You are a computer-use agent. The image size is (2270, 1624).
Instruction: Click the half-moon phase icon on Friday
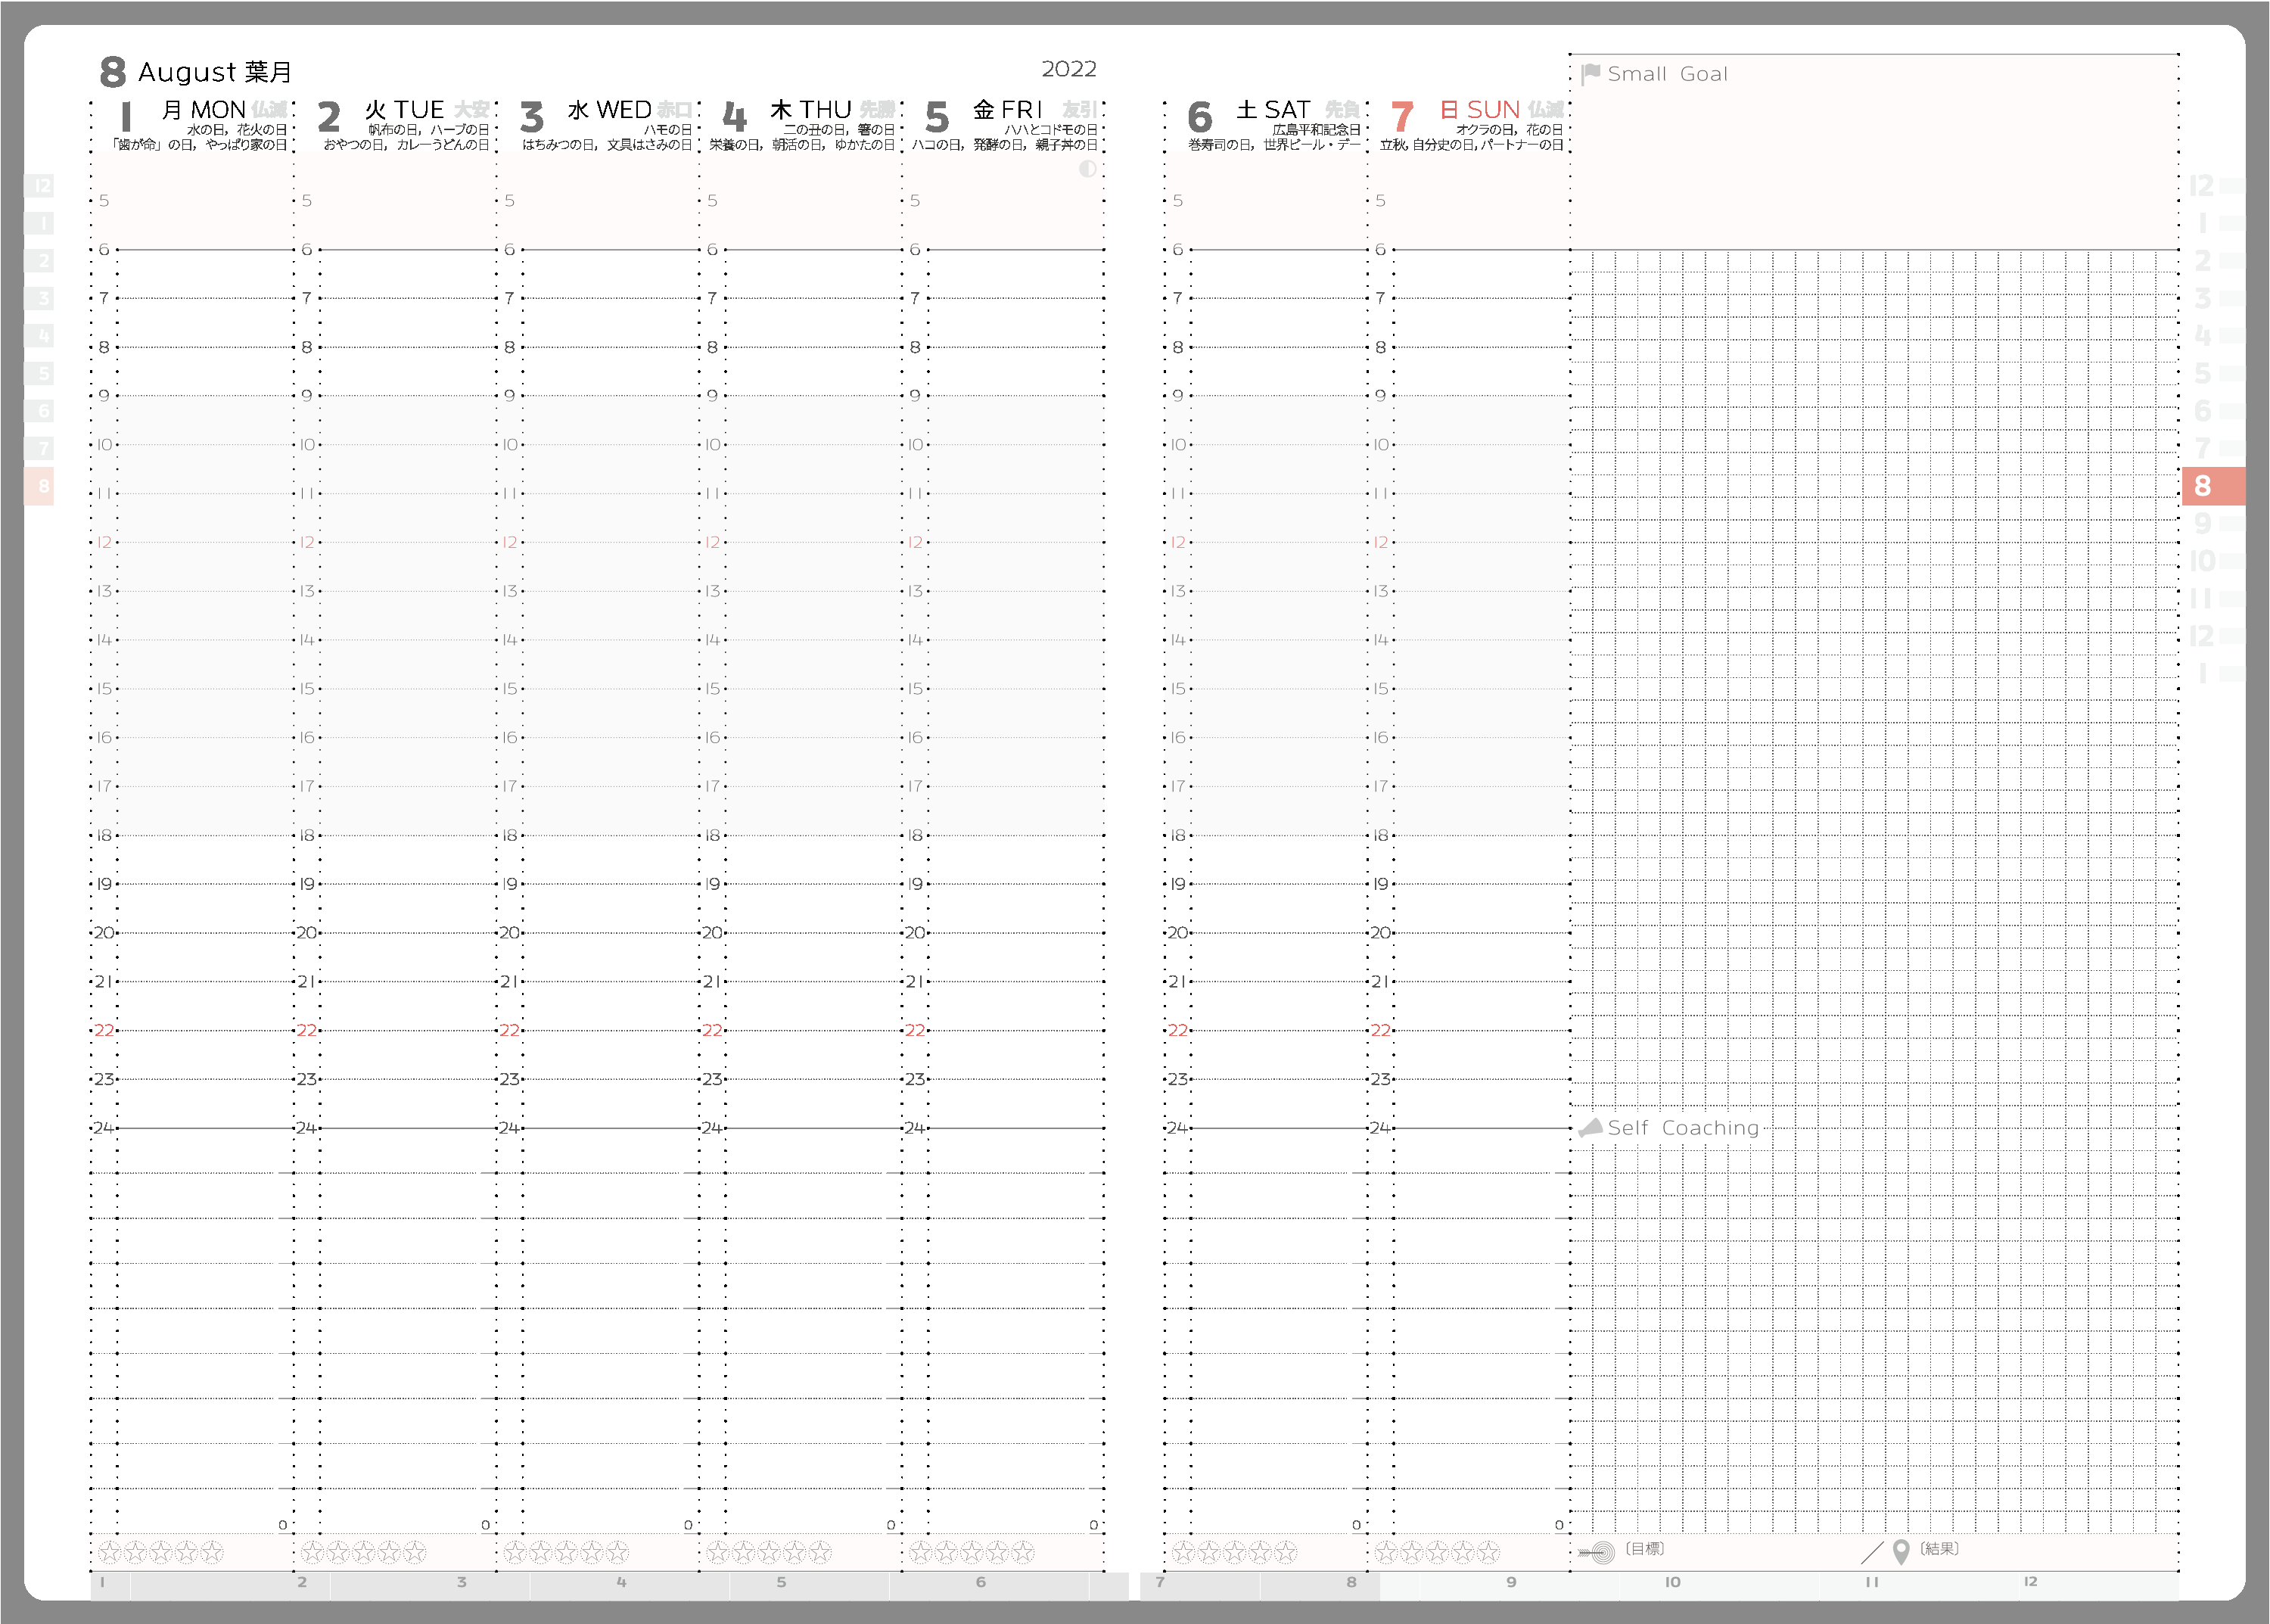(1087, 169)
